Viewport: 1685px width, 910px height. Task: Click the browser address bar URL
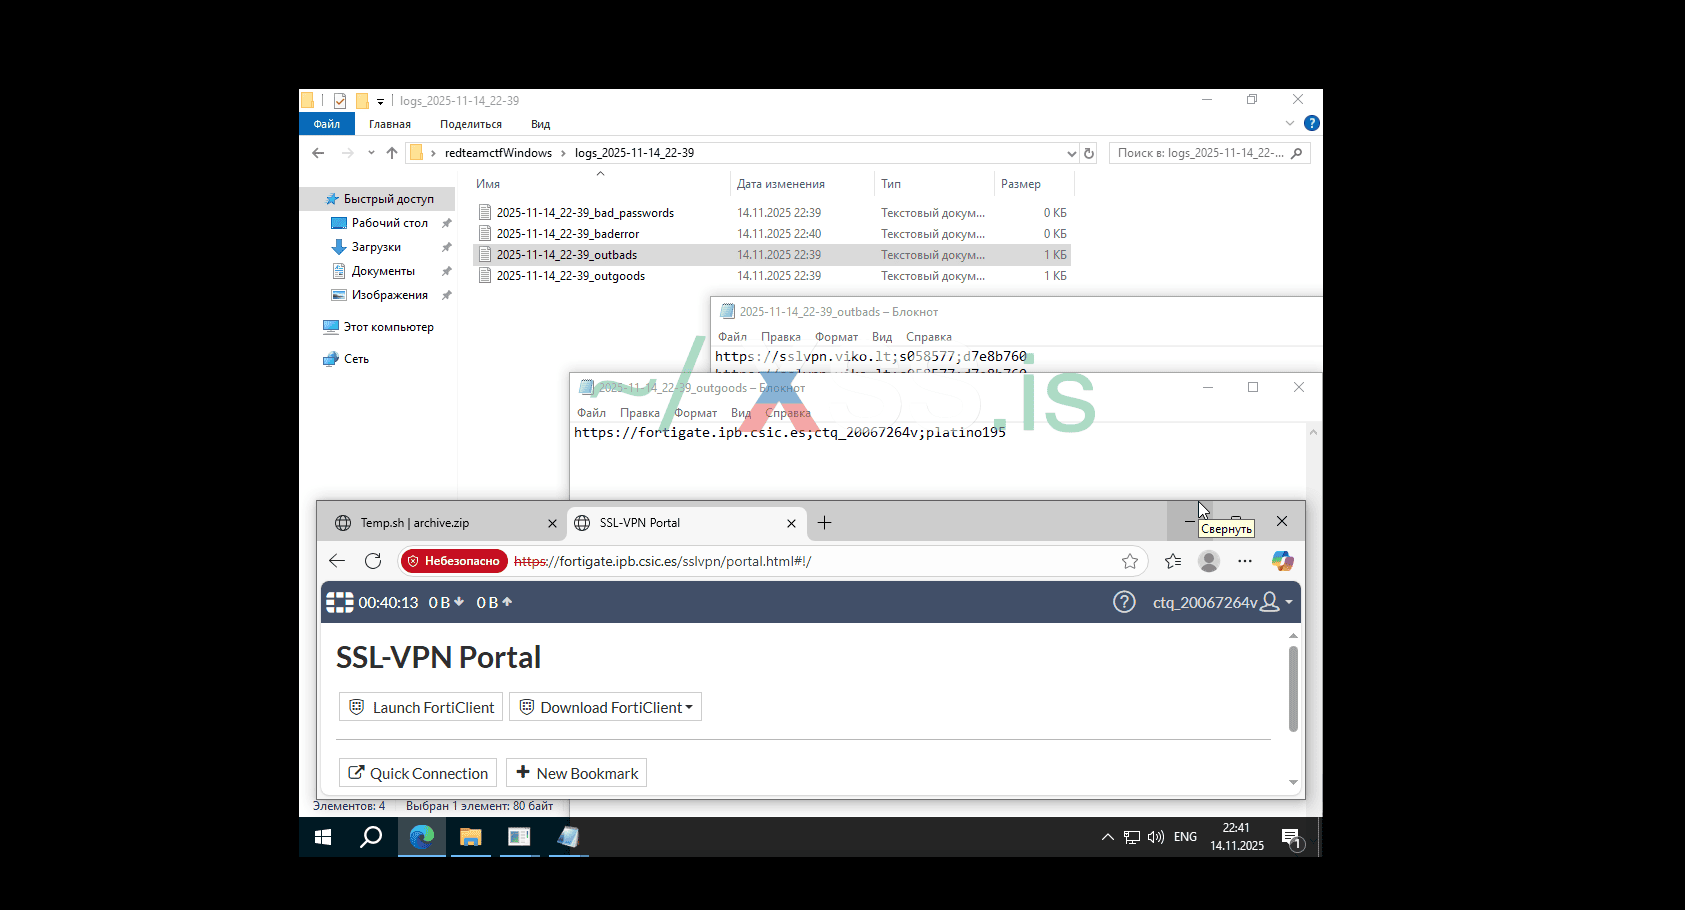pyautogui.click(x=662, y=561)
